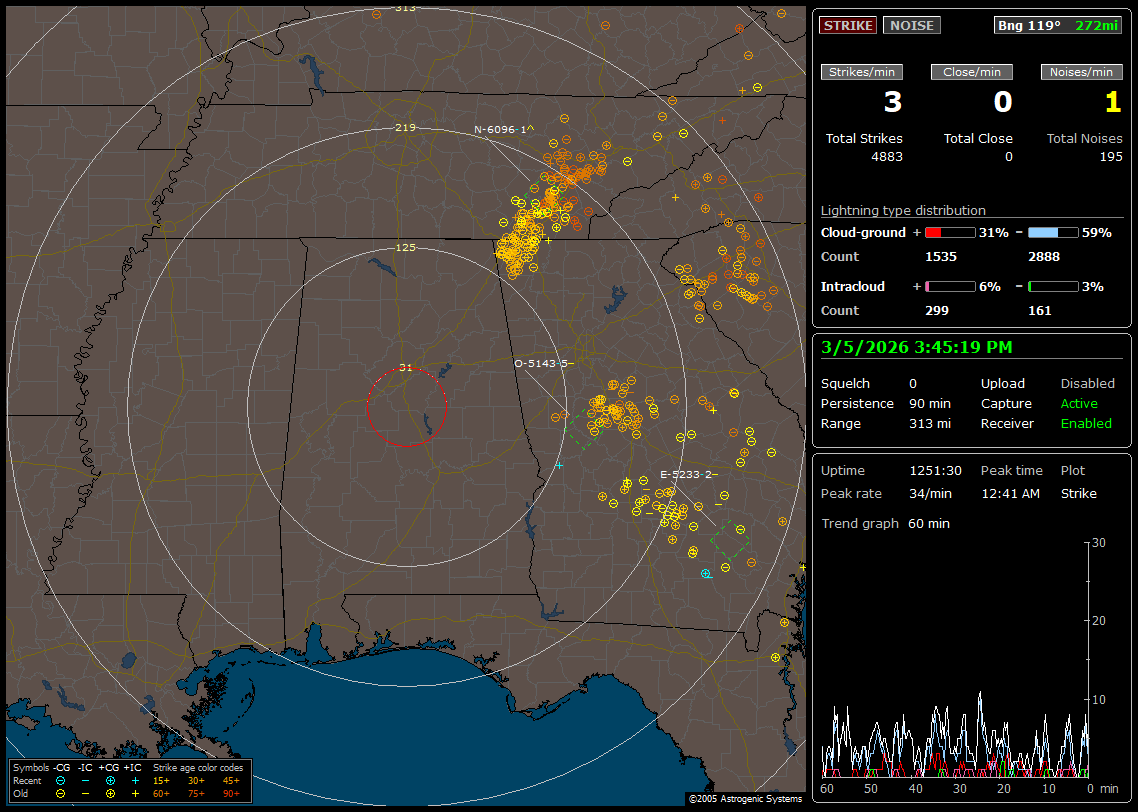Select storm label O-5143-5 on the map
The height and width of the screenshot is (812, 1138).
point(543,363)
